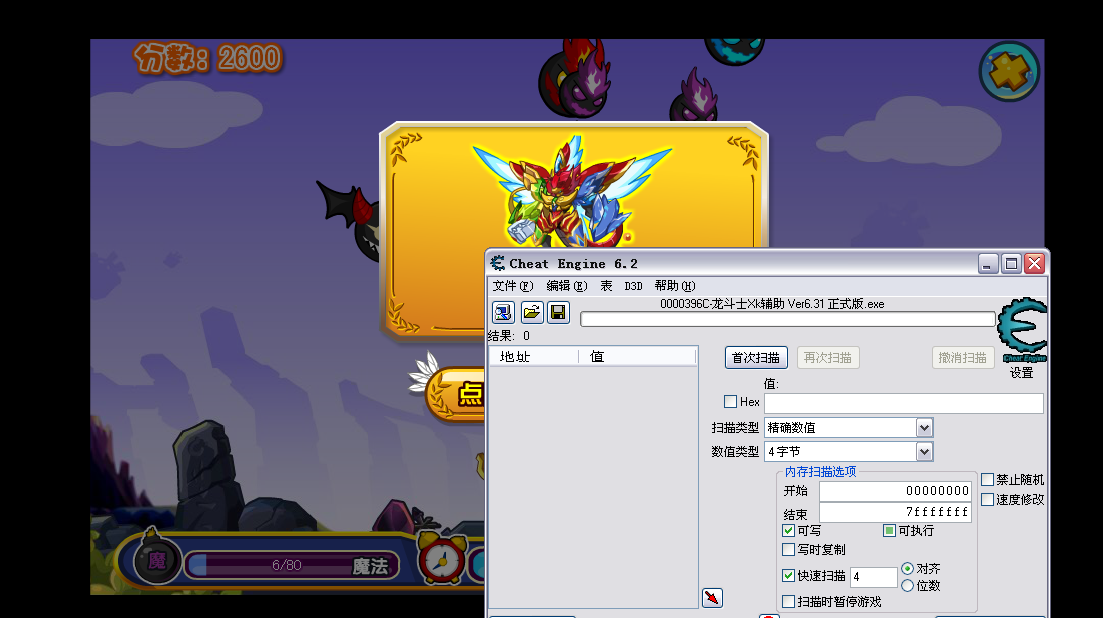This screenshot has width=1103, height=618.
Task: Click the 魔 bomb icon in game
Action: pyautogui.click(x=157, y=558)
